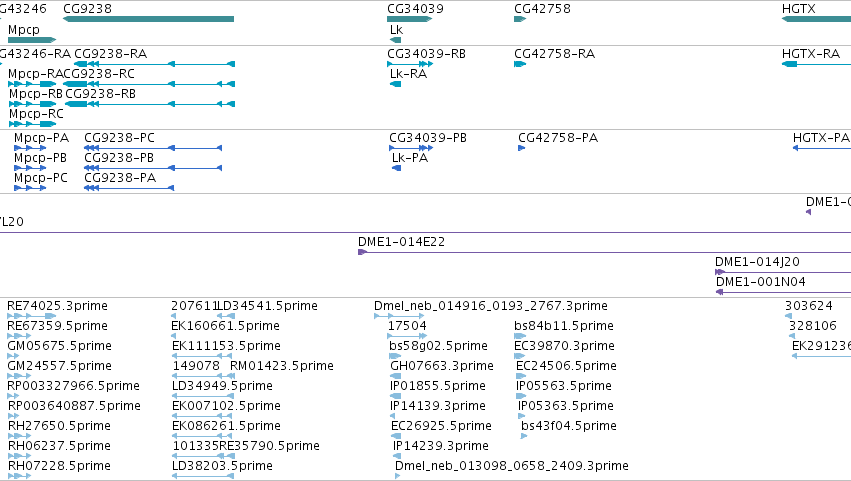Click the CG34039 gene label
851x481 pixels.
tap(415, 9)
